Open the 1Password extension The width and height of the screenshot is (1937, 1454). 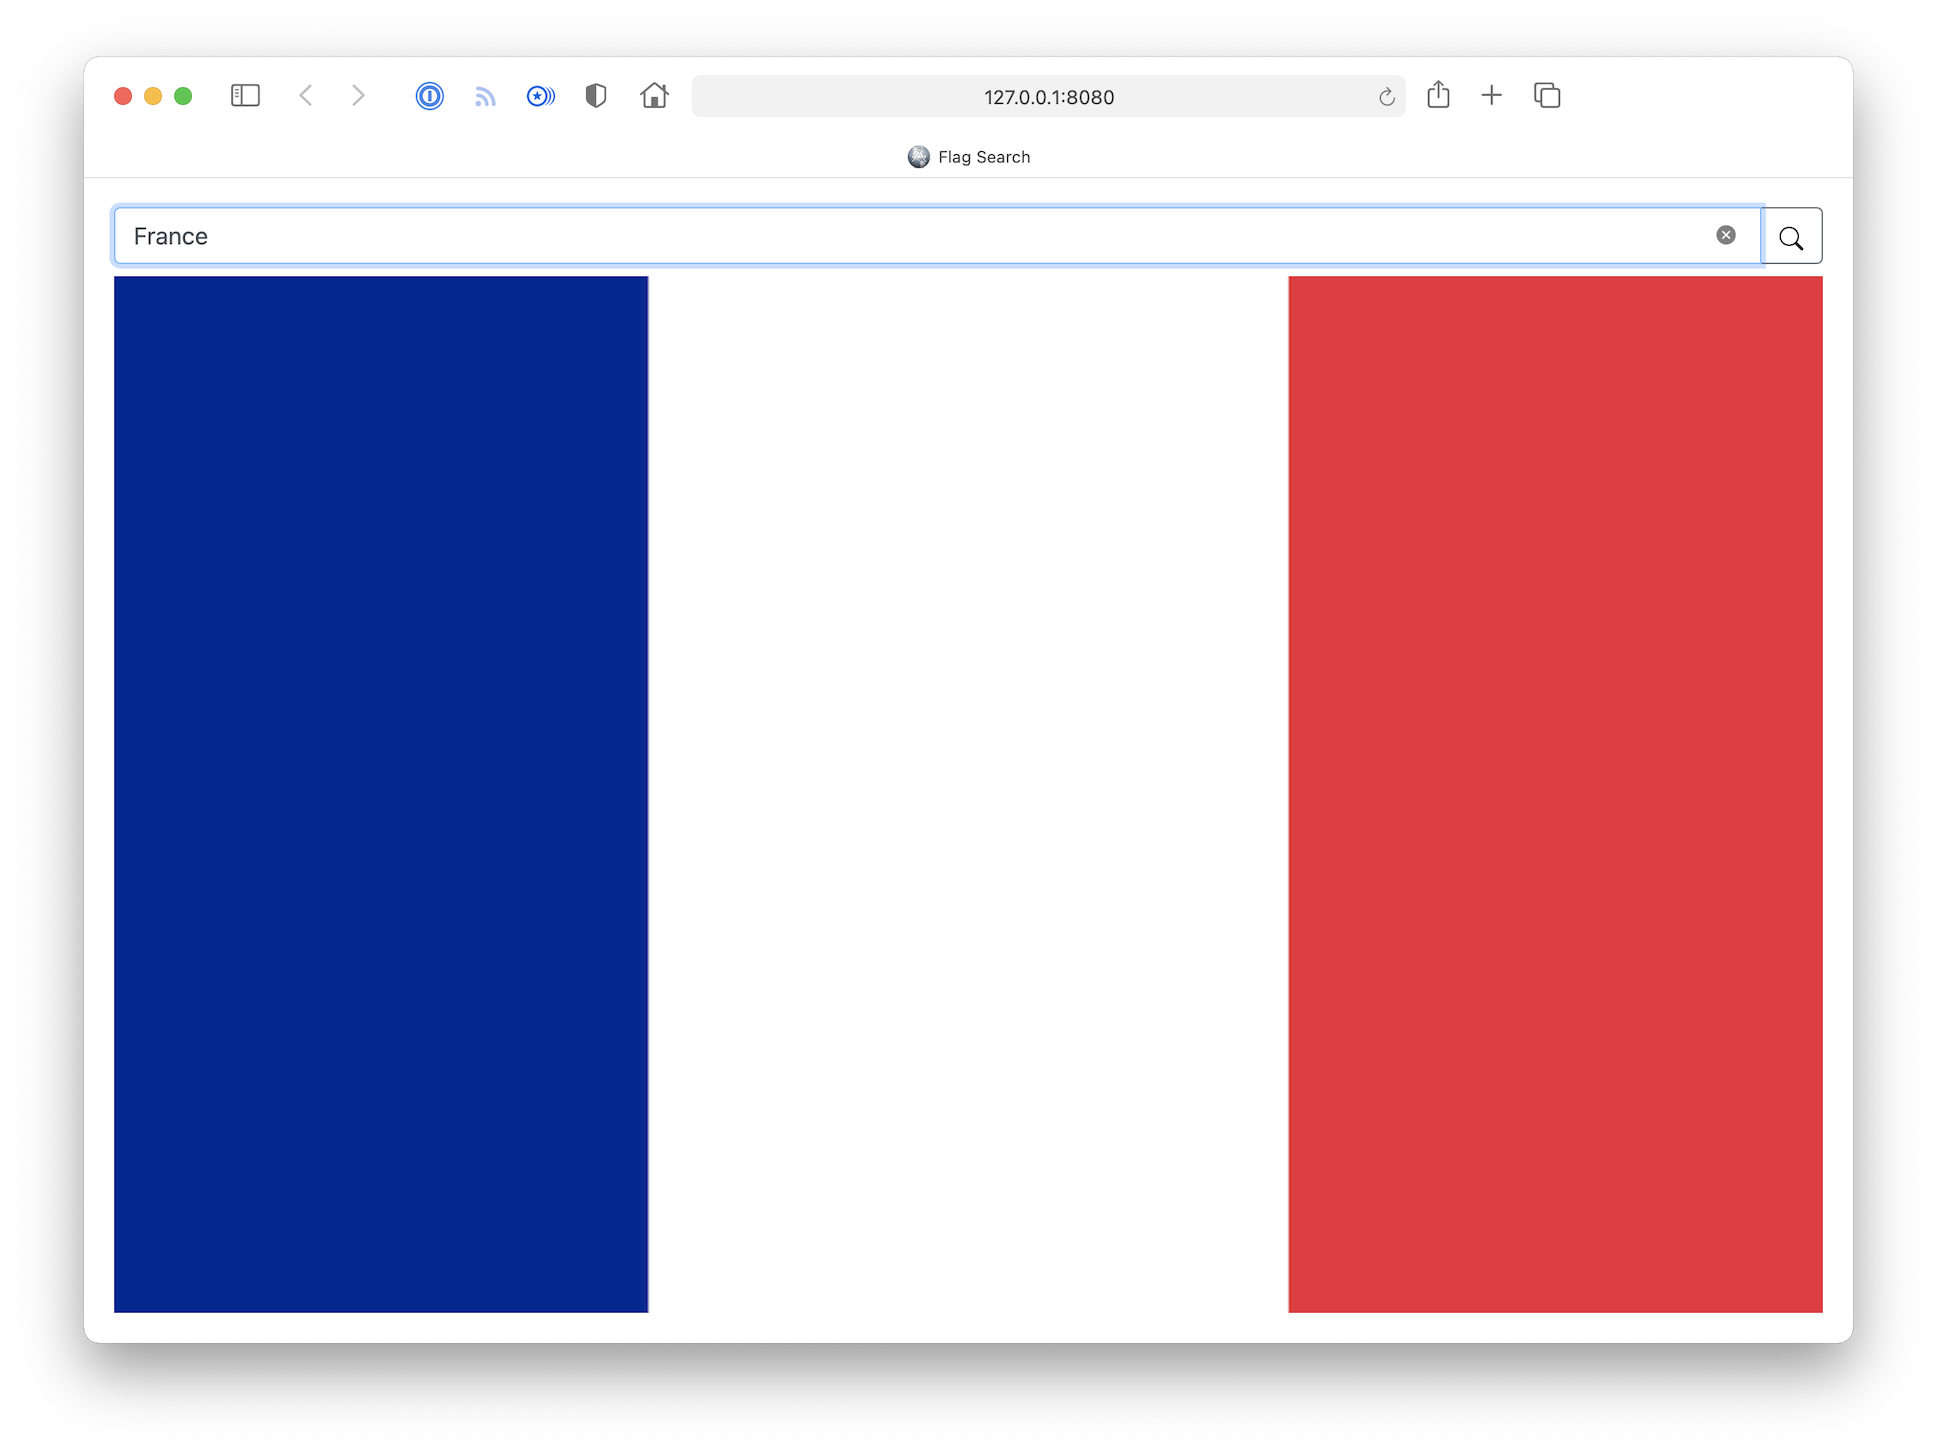pyautogui.click(x=429, y=96)
